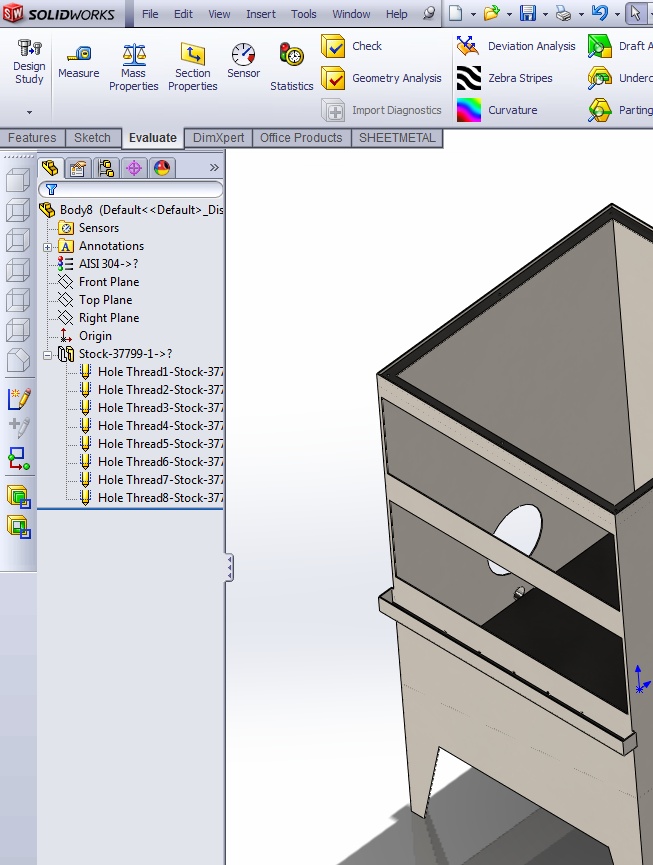Open dropdown arrow next to New

473,14
